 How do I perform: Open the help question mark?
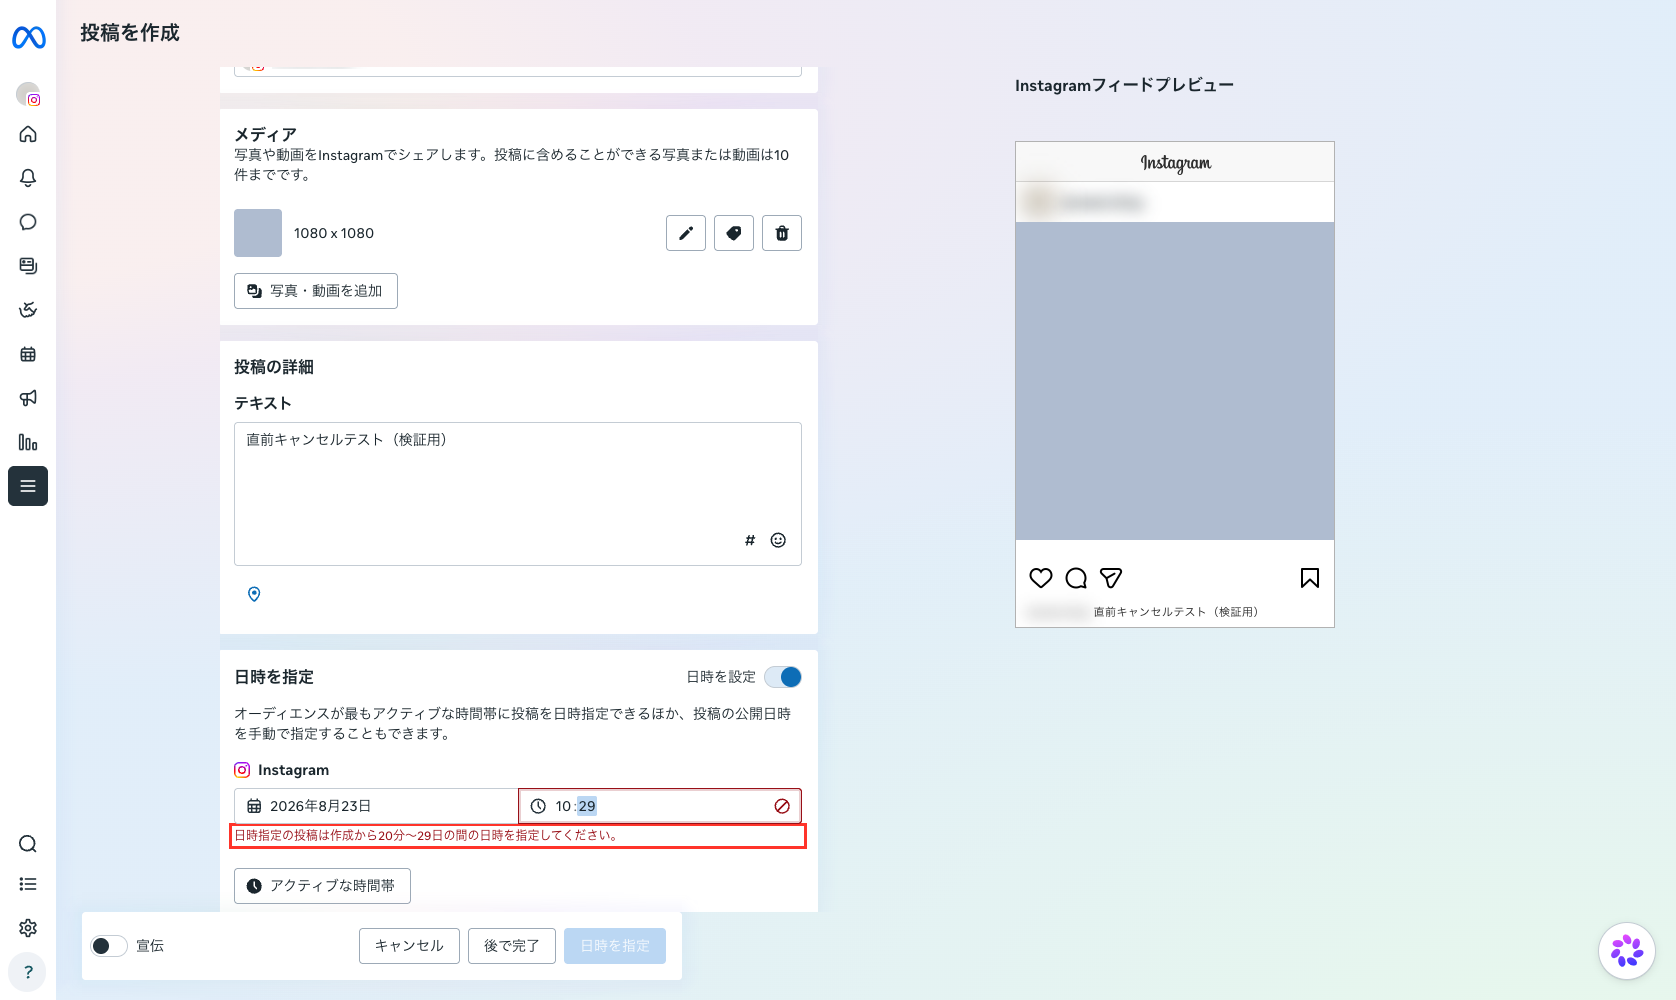28,972
